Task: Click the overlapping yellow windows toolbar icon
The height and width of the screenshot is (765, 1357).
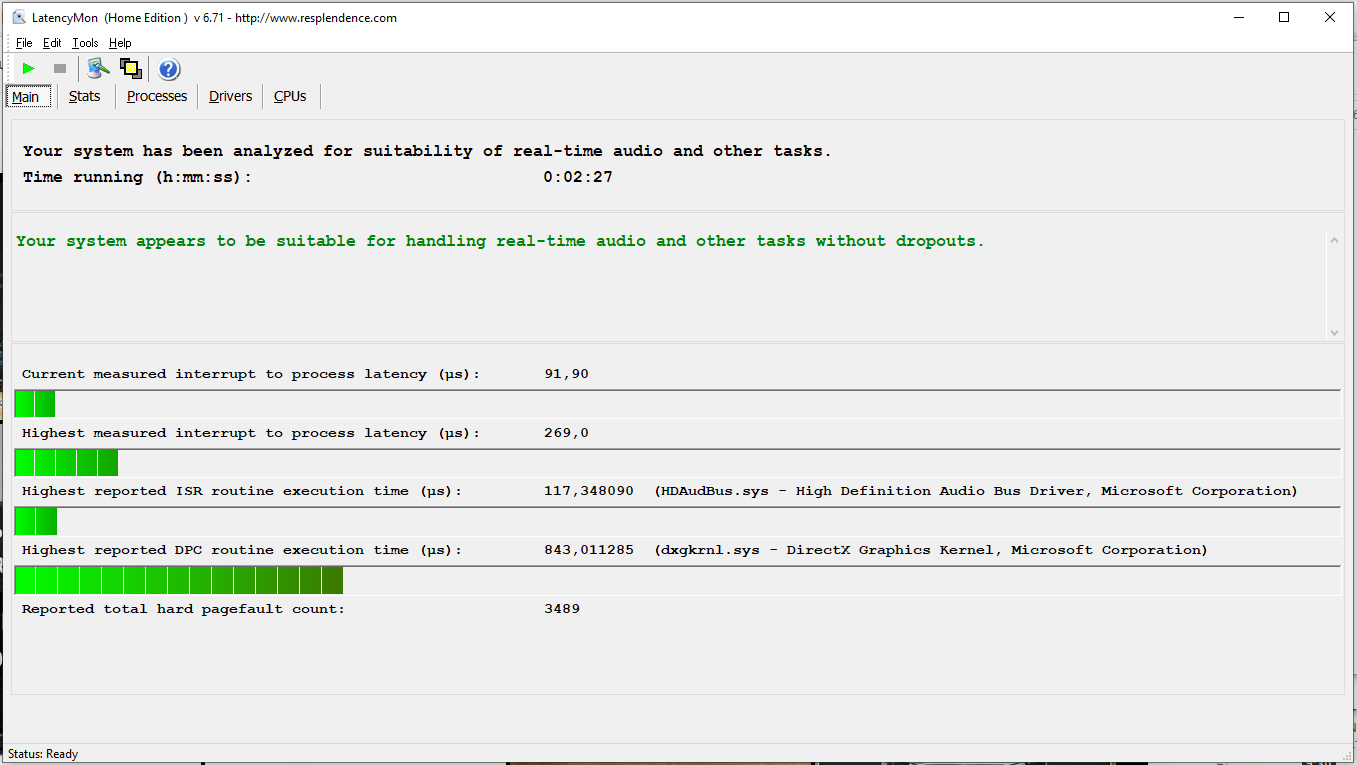Action: [x=130, y=69]
